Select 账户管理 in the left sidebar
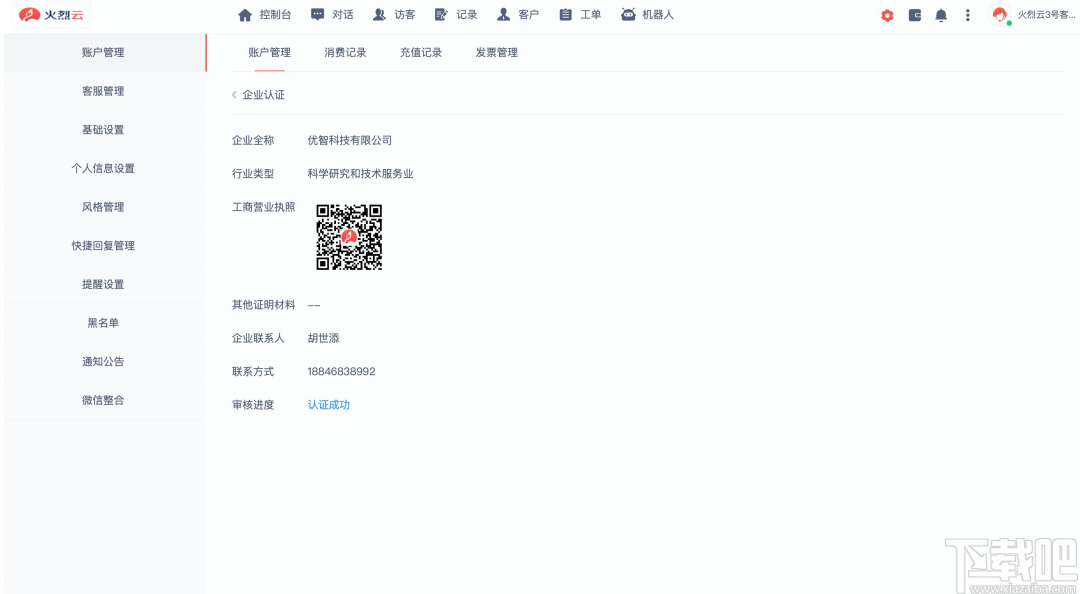 tap(105, 52)
